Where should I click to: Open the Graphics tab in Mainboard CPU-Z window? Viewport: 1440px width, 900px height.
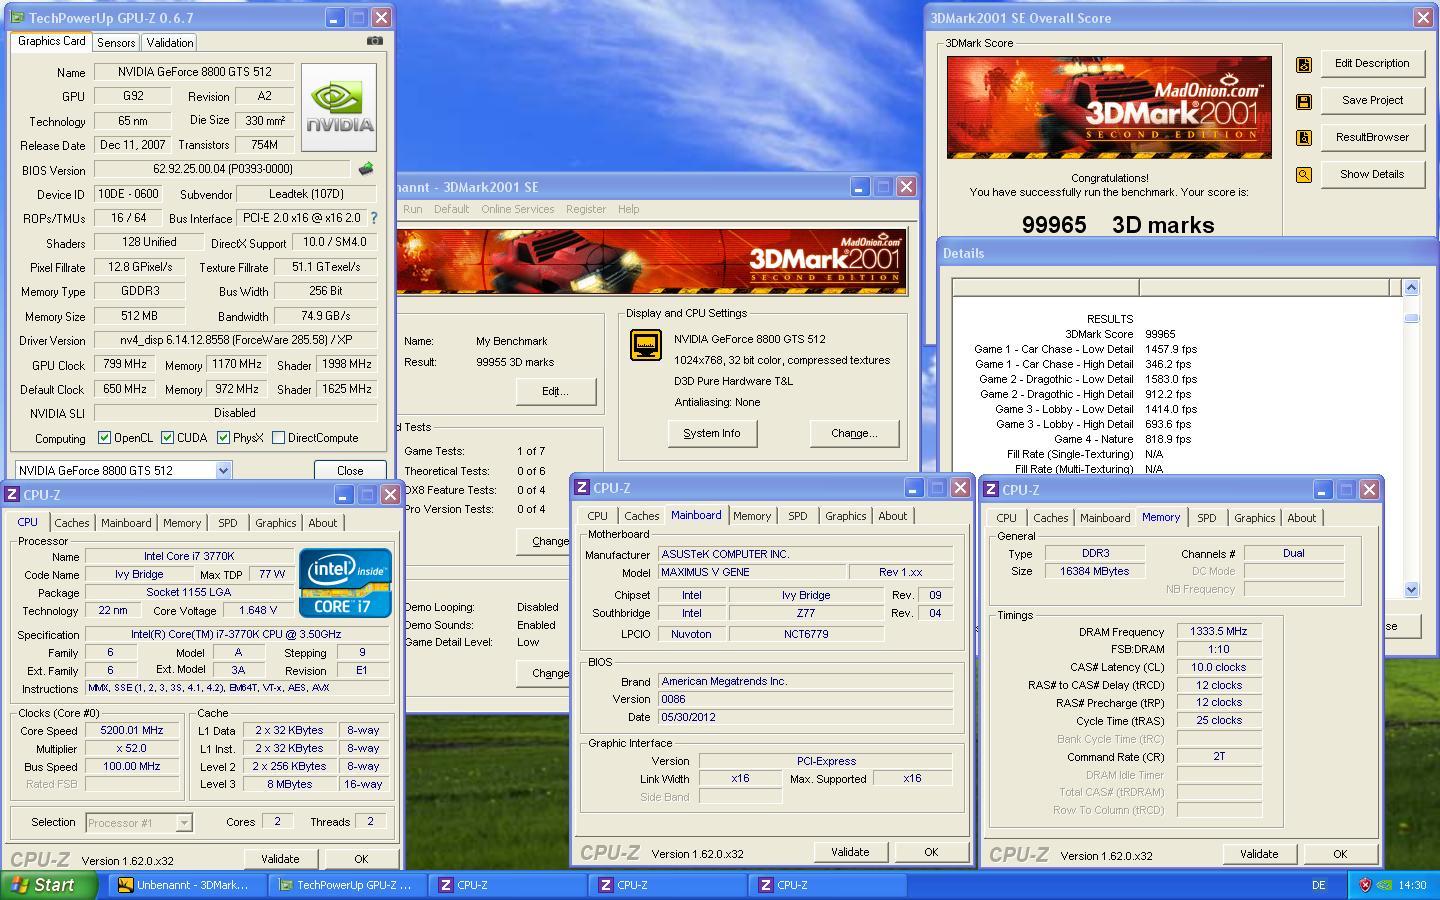click(x=845, y=516)
